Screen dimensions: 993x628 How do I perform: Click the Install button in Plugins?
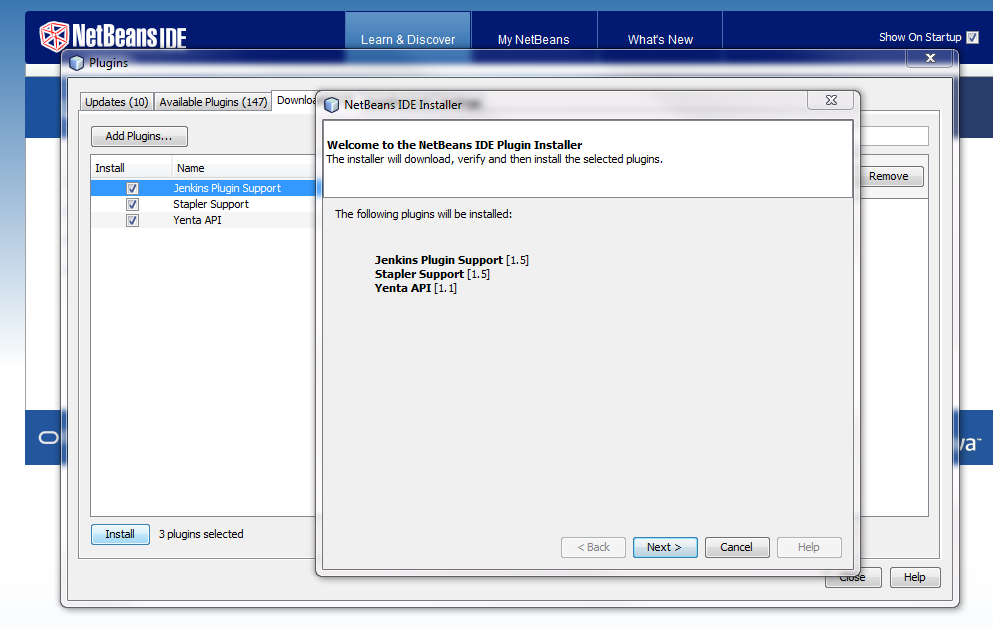[x=120, y=534]
